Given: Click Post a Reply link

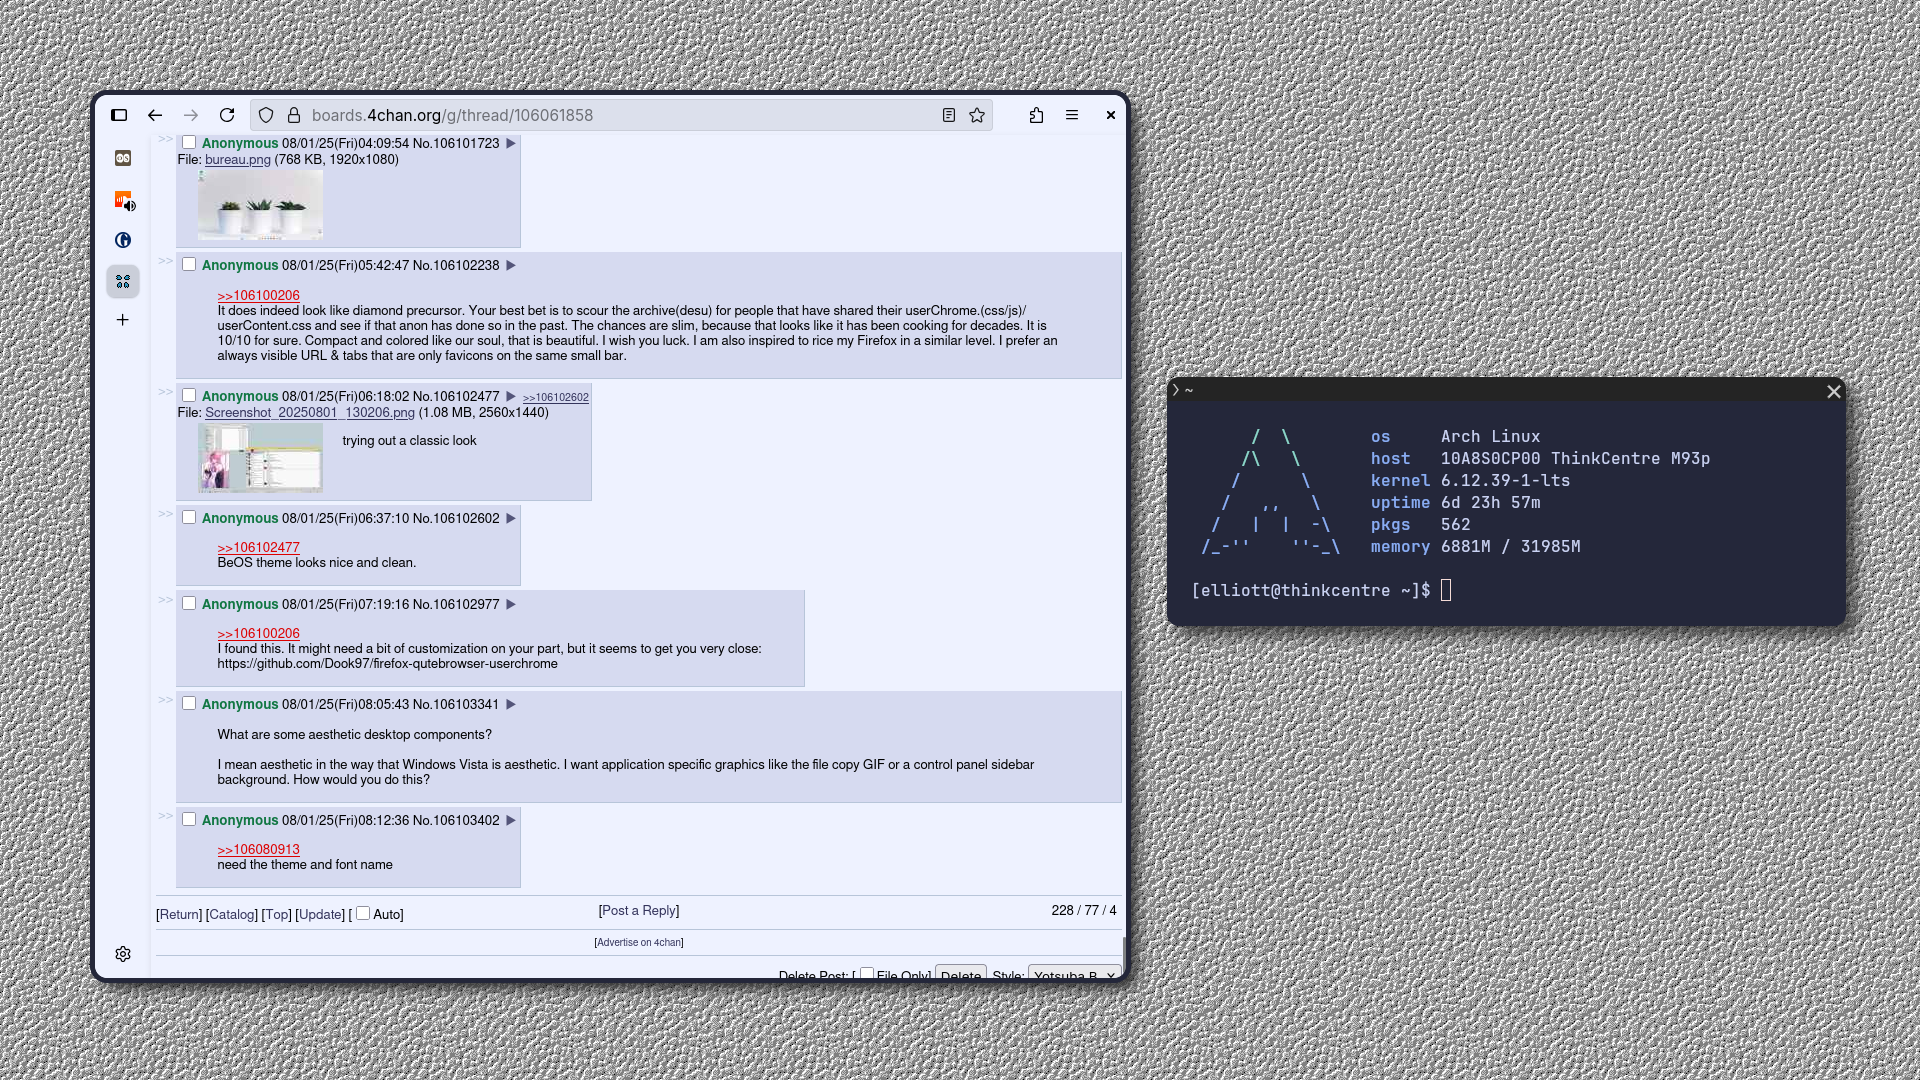Looking at the screenshot, I should tap(639, 910).
